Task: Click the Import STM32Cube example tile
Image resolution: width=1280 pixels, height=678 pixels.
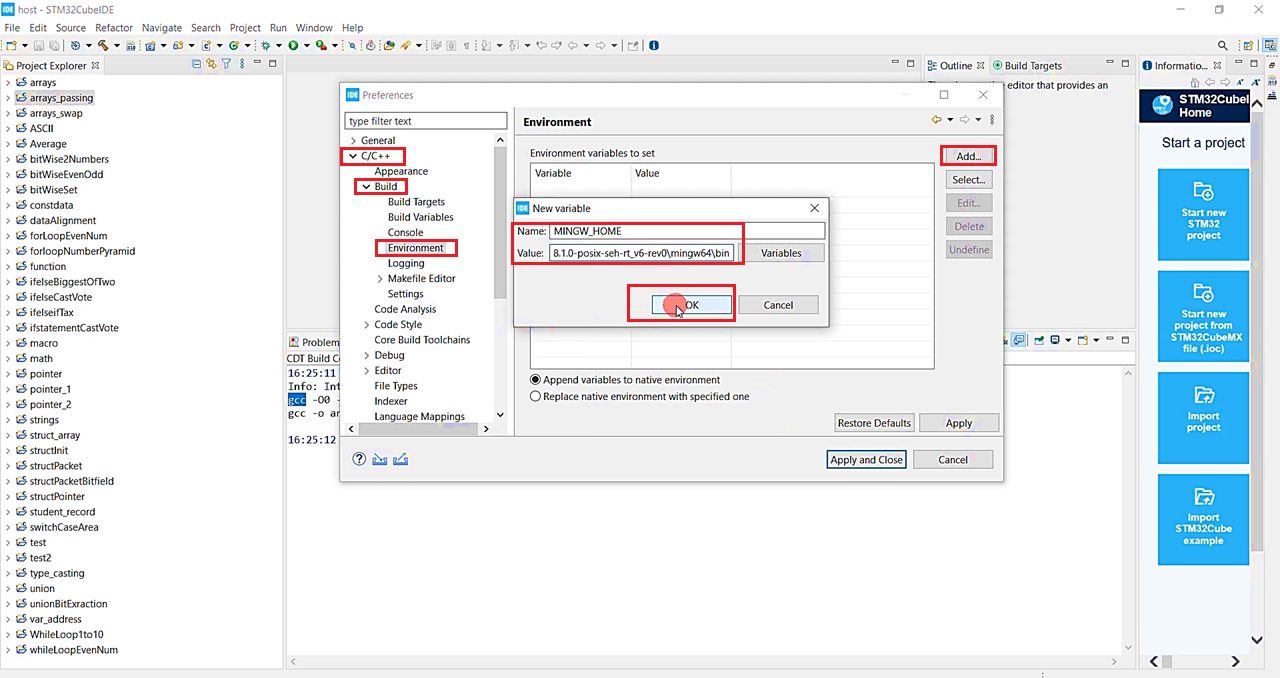Action: (x=1203, y=519)
